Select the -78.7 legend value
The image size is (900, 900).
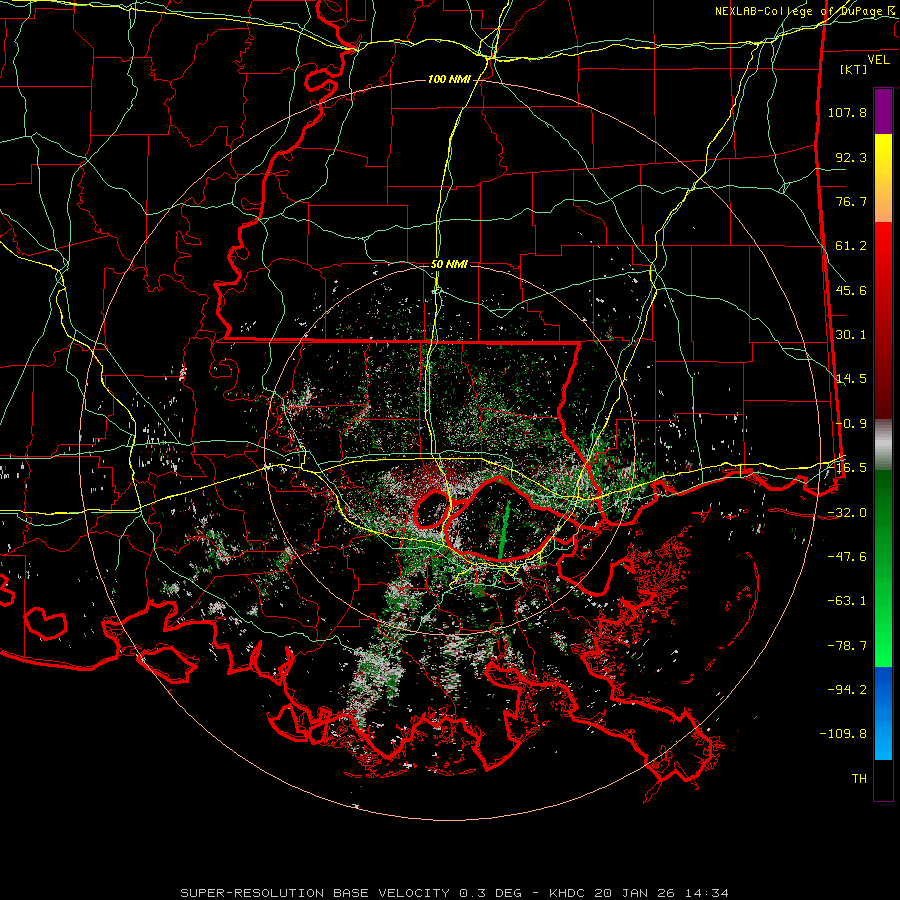(847, 646)
